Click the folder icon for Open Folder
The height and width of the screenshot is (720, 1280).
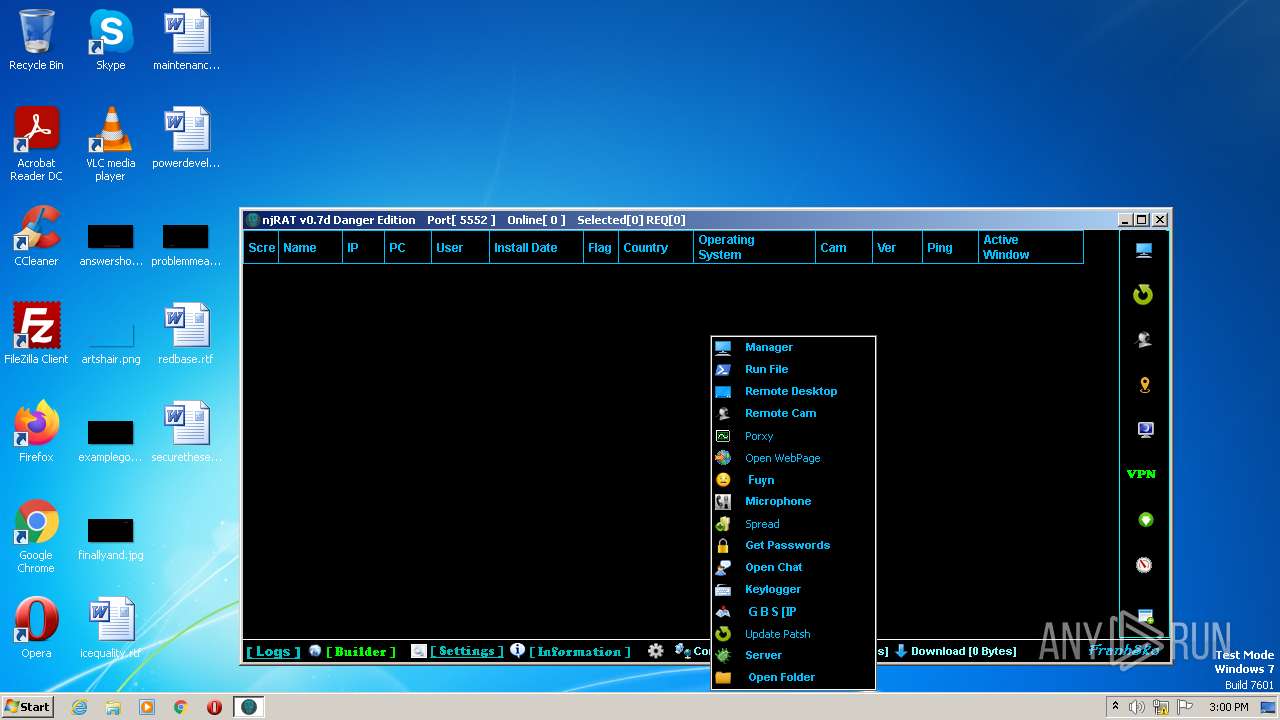723,678
